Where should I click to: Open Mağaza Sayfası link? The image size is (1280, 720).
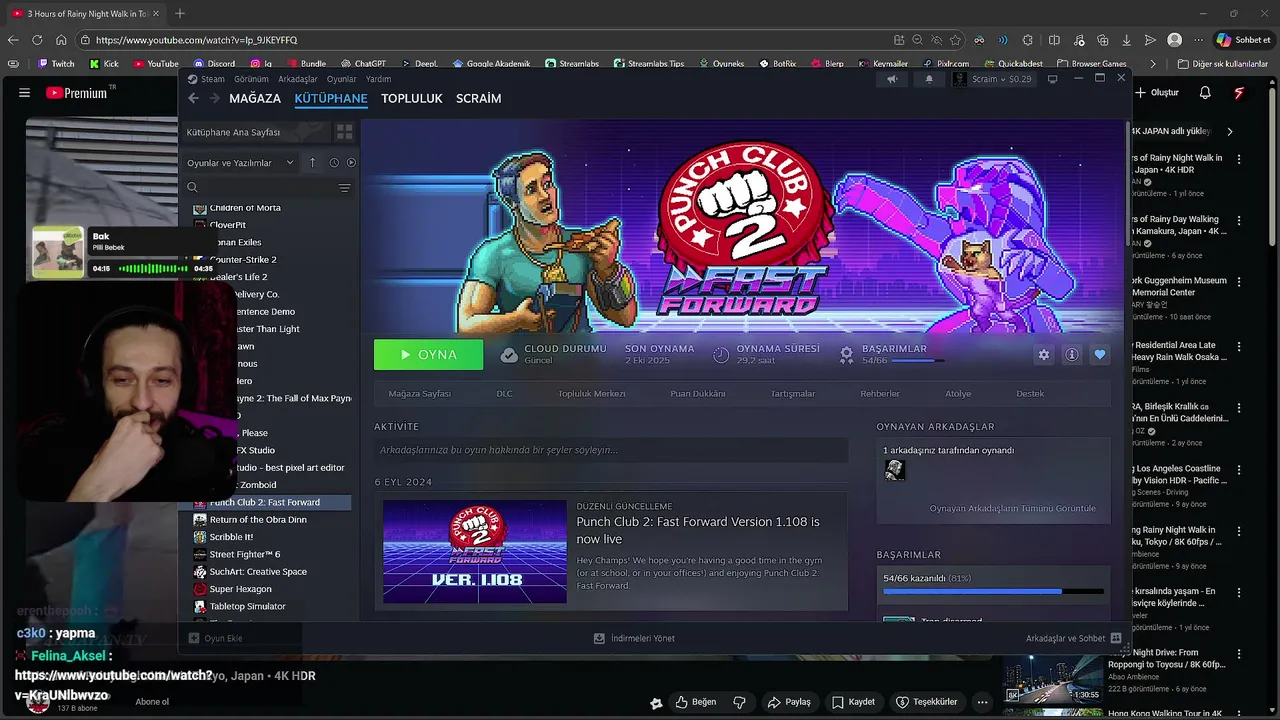click(x=419, y=393)
